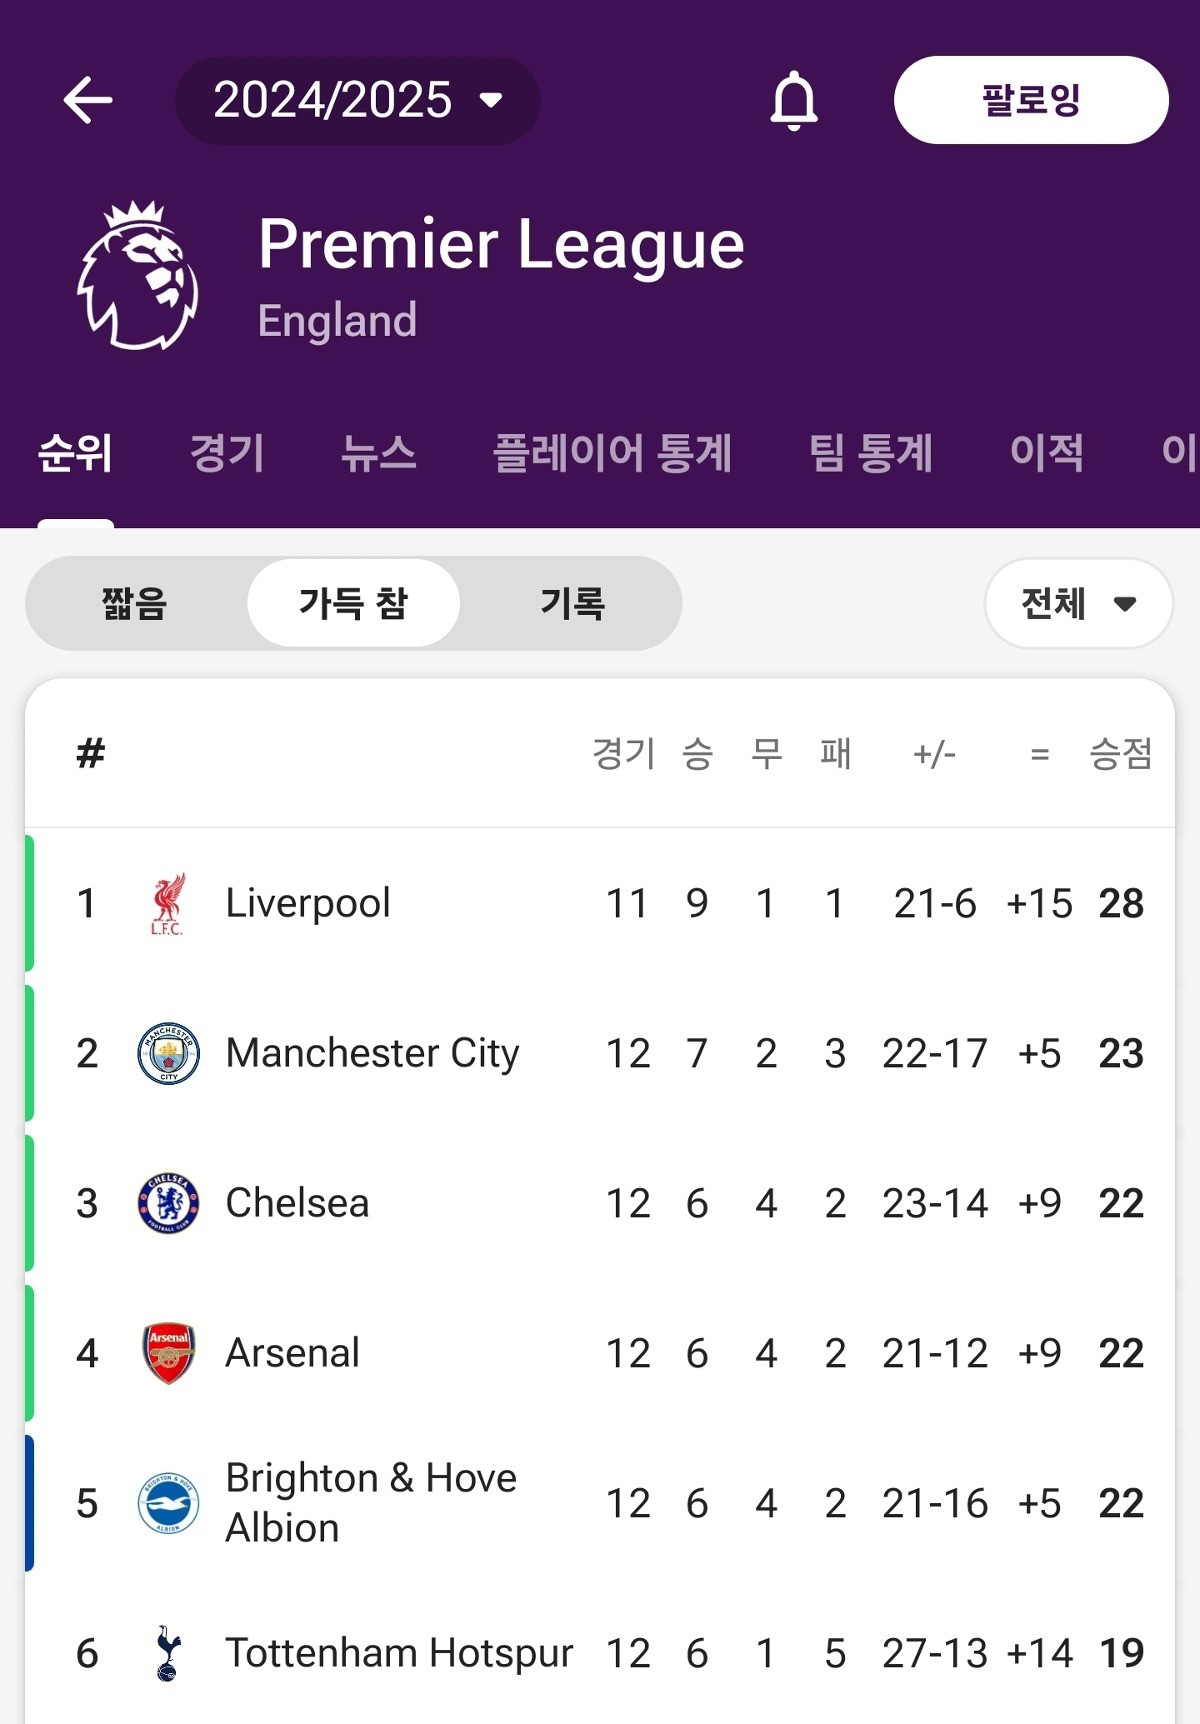Viewport: 1200px width, 1724px height.
Task: Open the 2024/2025 season dropdown
Action: [357, 100]
